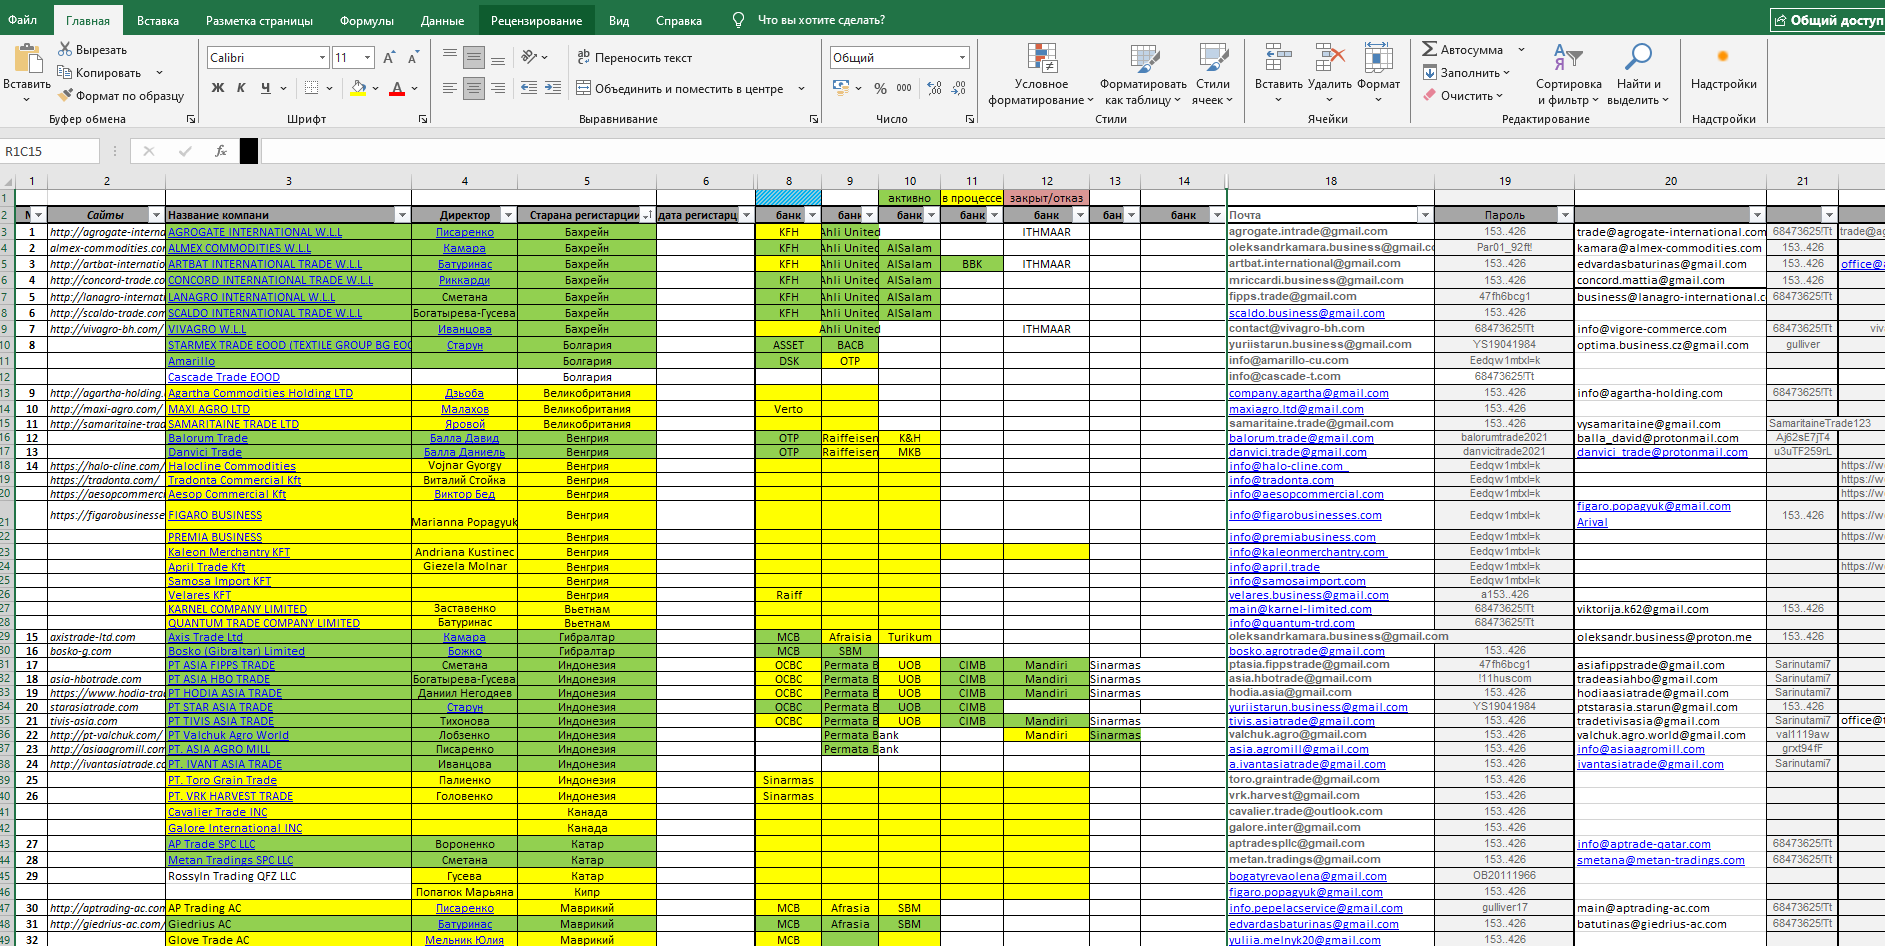Switch to Разметка страницы tab

point(259,20)
